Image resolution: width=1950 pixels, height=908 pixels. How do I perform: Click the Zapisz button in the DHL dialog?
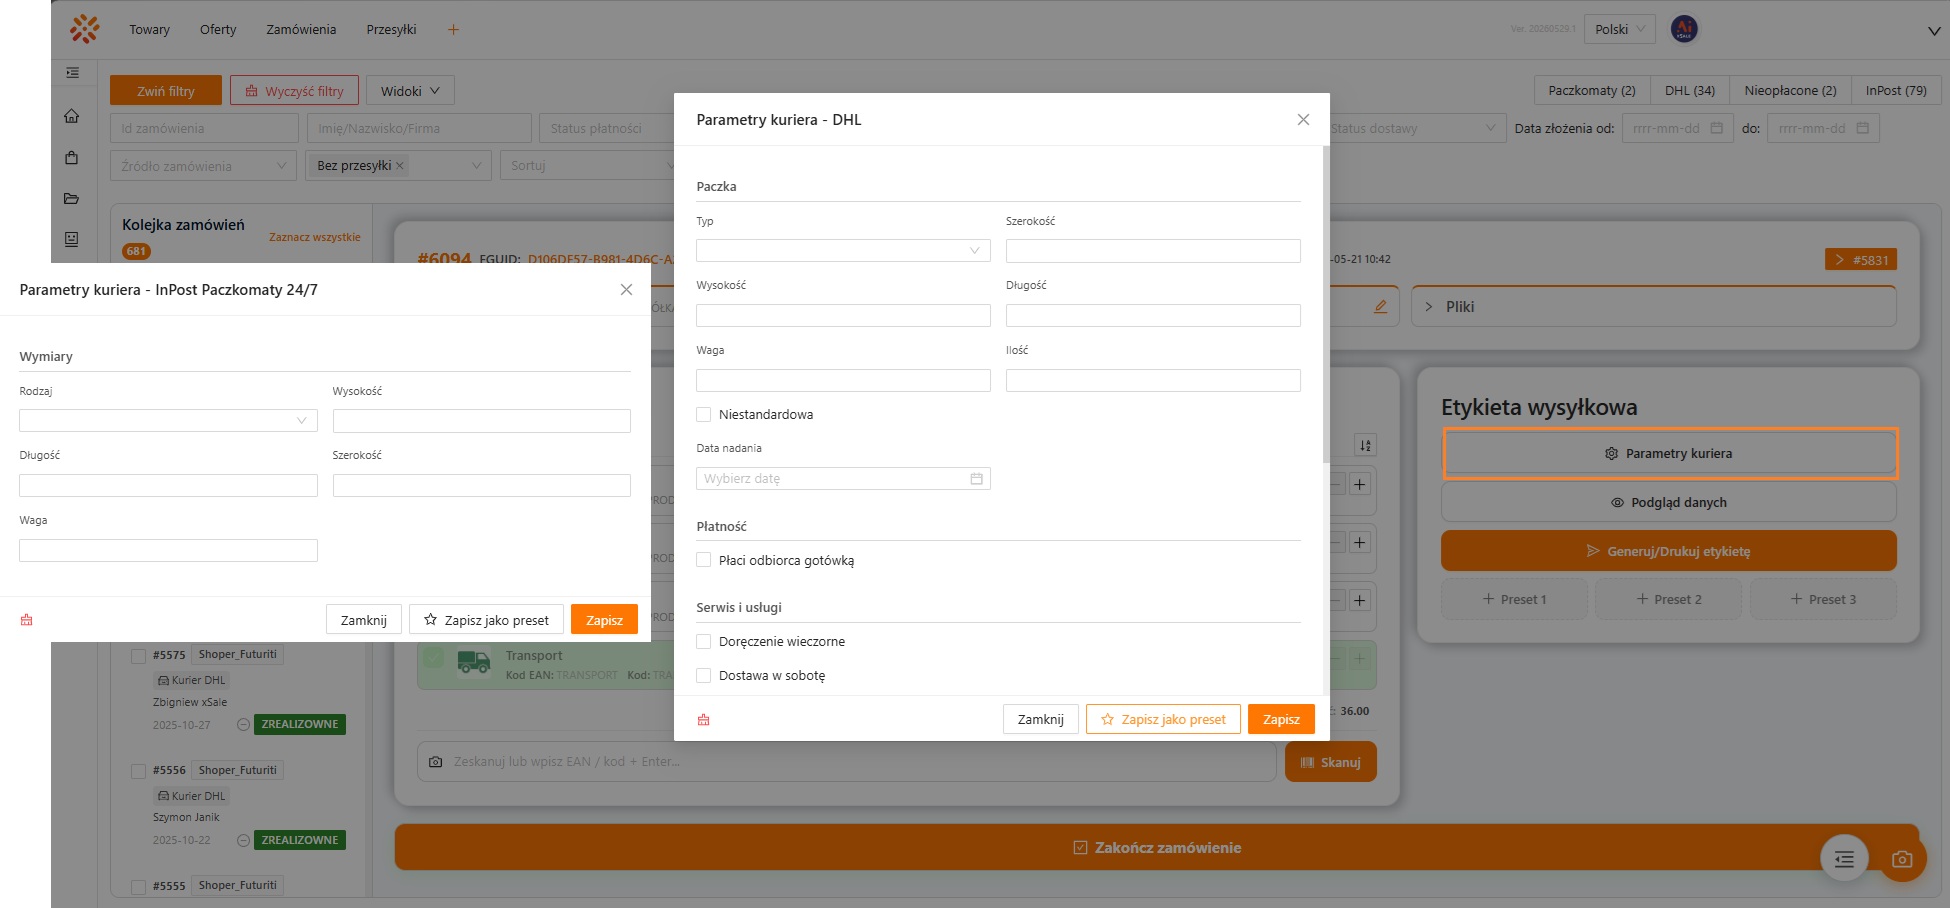[1281, 720]
